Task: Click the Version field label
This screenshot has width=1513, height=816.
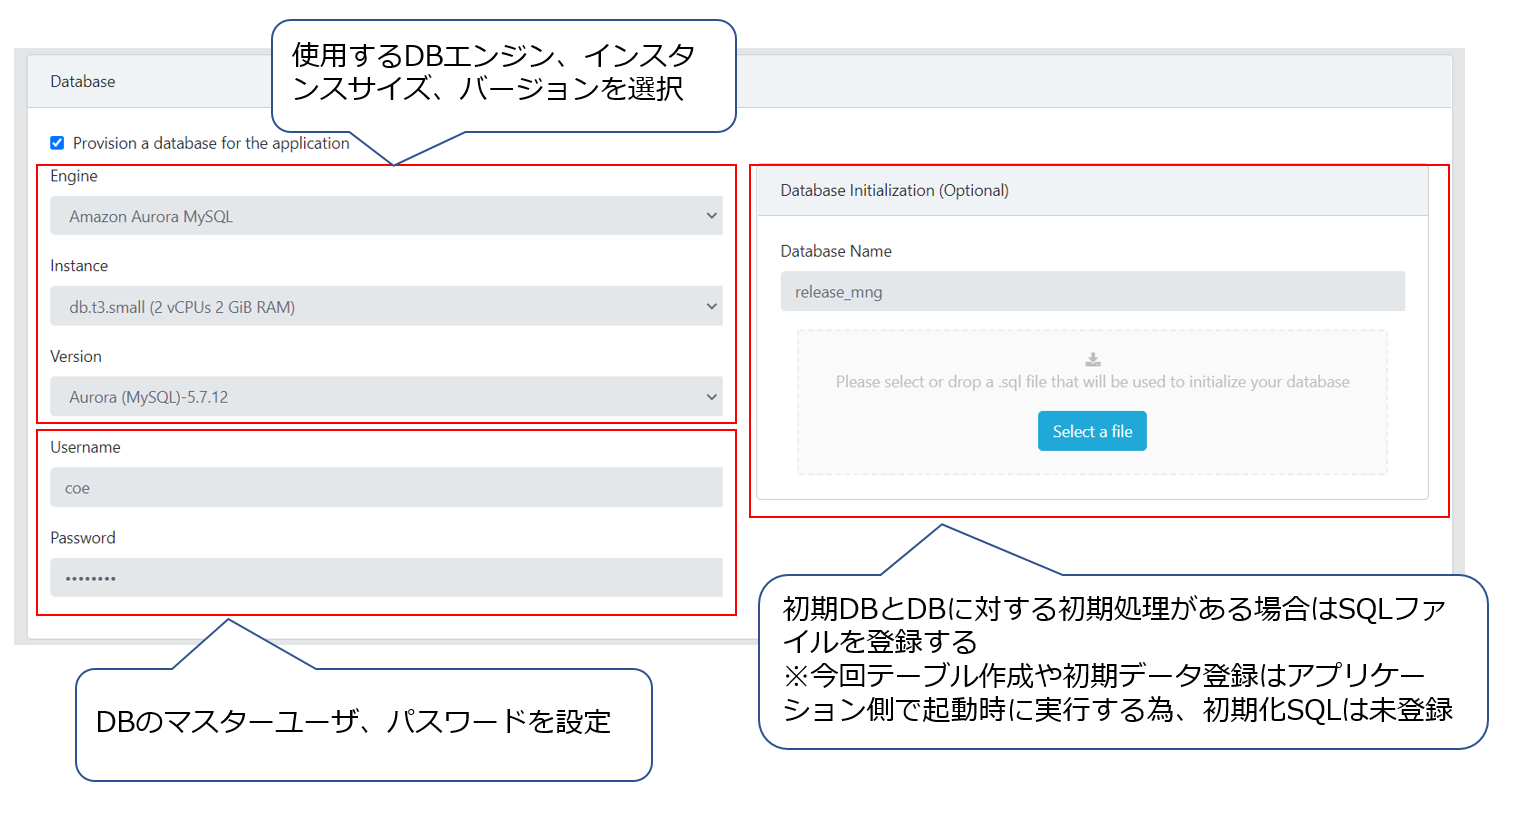Action: coord(76,357)
